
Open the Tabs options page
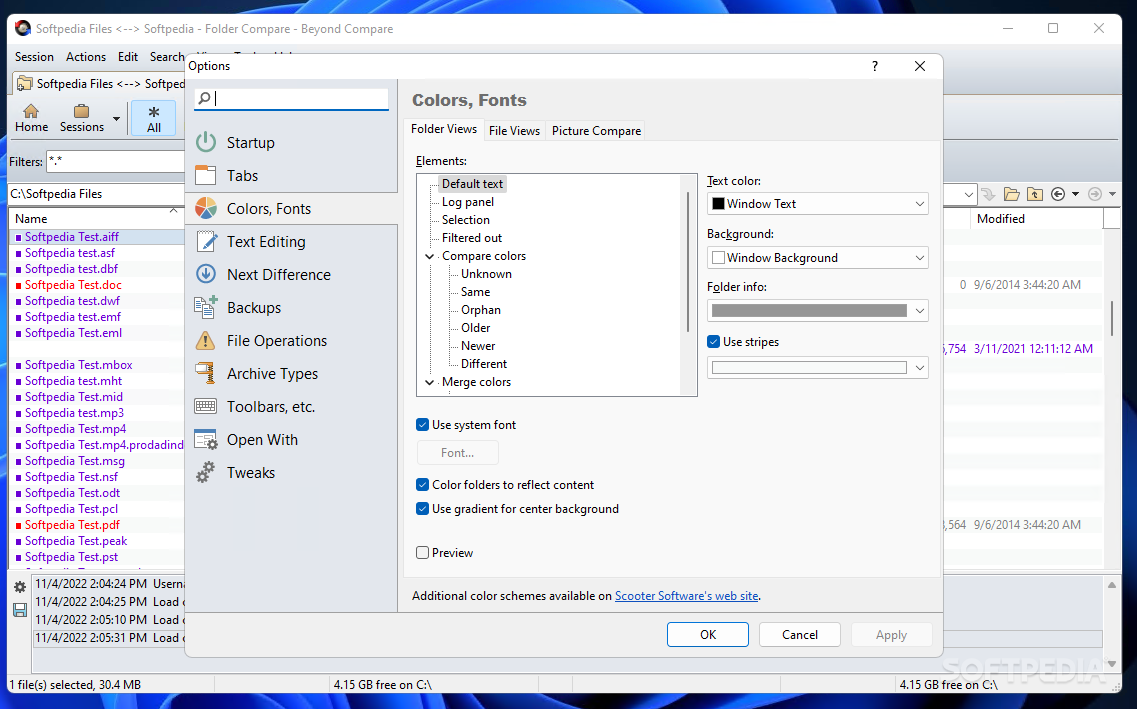(242, 175)
